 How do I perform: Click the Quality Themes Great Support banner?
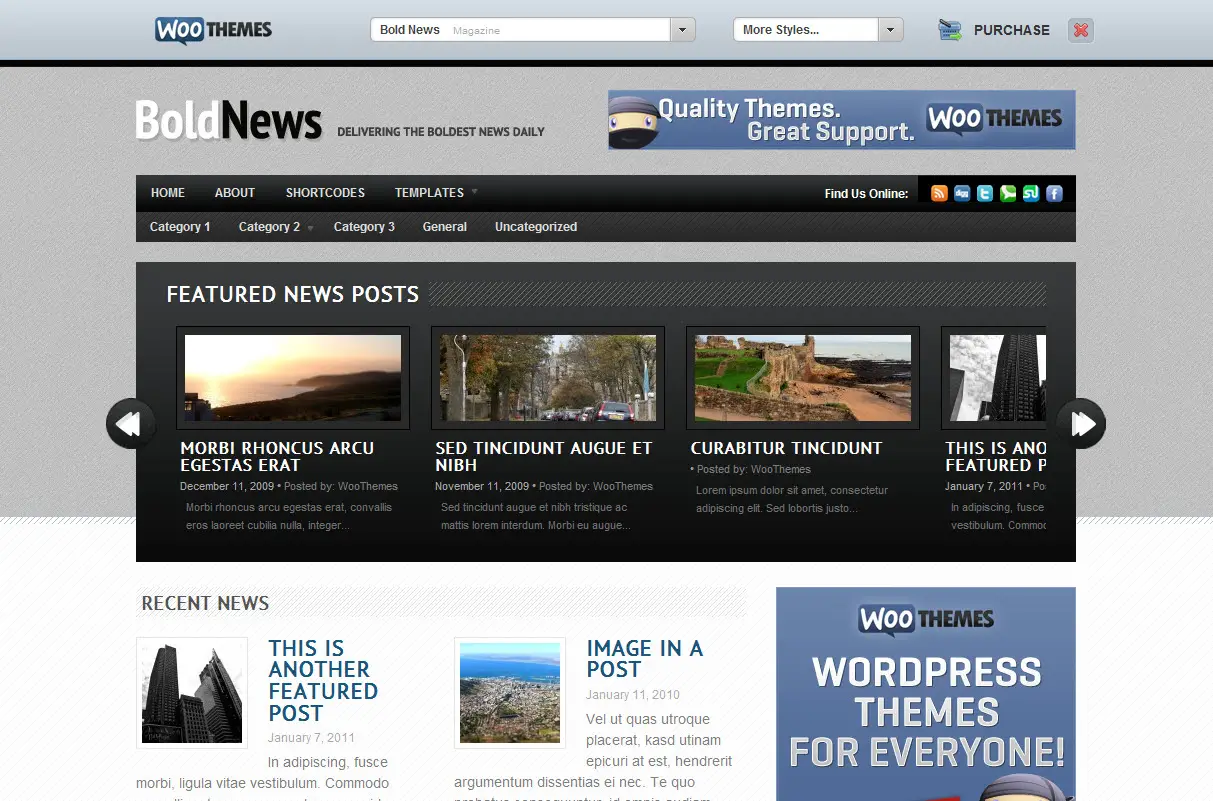(842, 120)
